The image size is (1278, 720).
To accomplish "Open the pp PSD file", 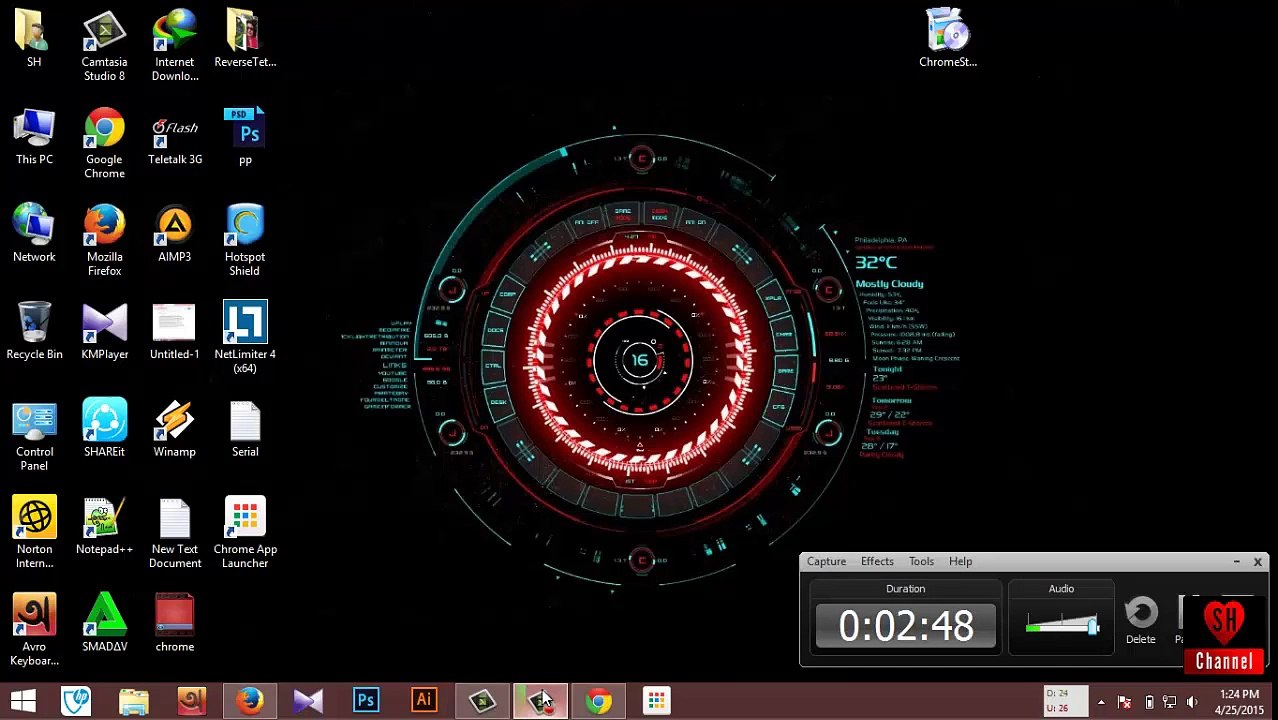I will click(x=245, y=137).
